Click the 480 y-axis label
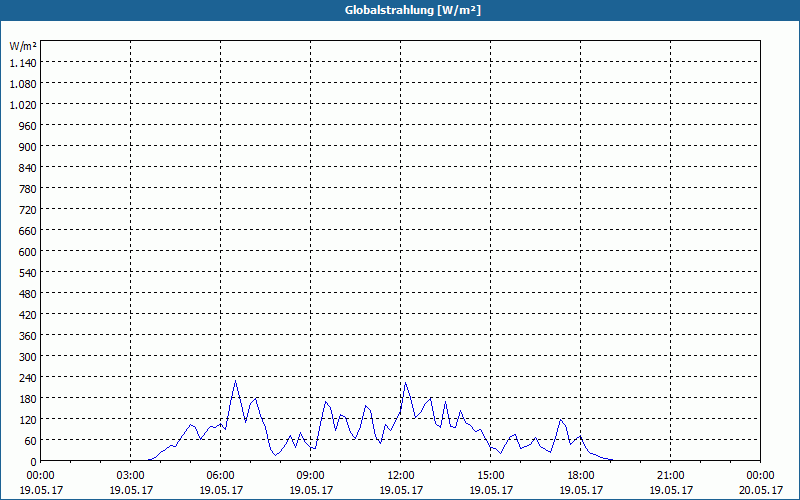 28,294
